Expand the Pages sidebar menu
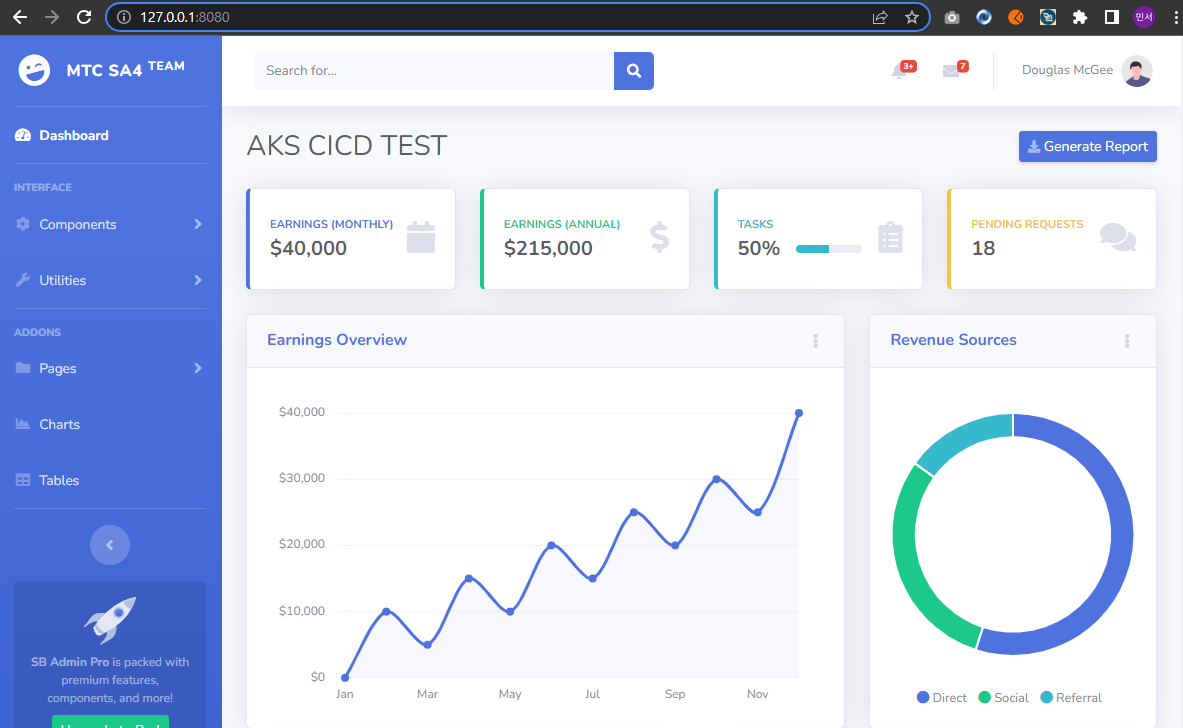1183x728 pixels. click(x=110, y=368)
